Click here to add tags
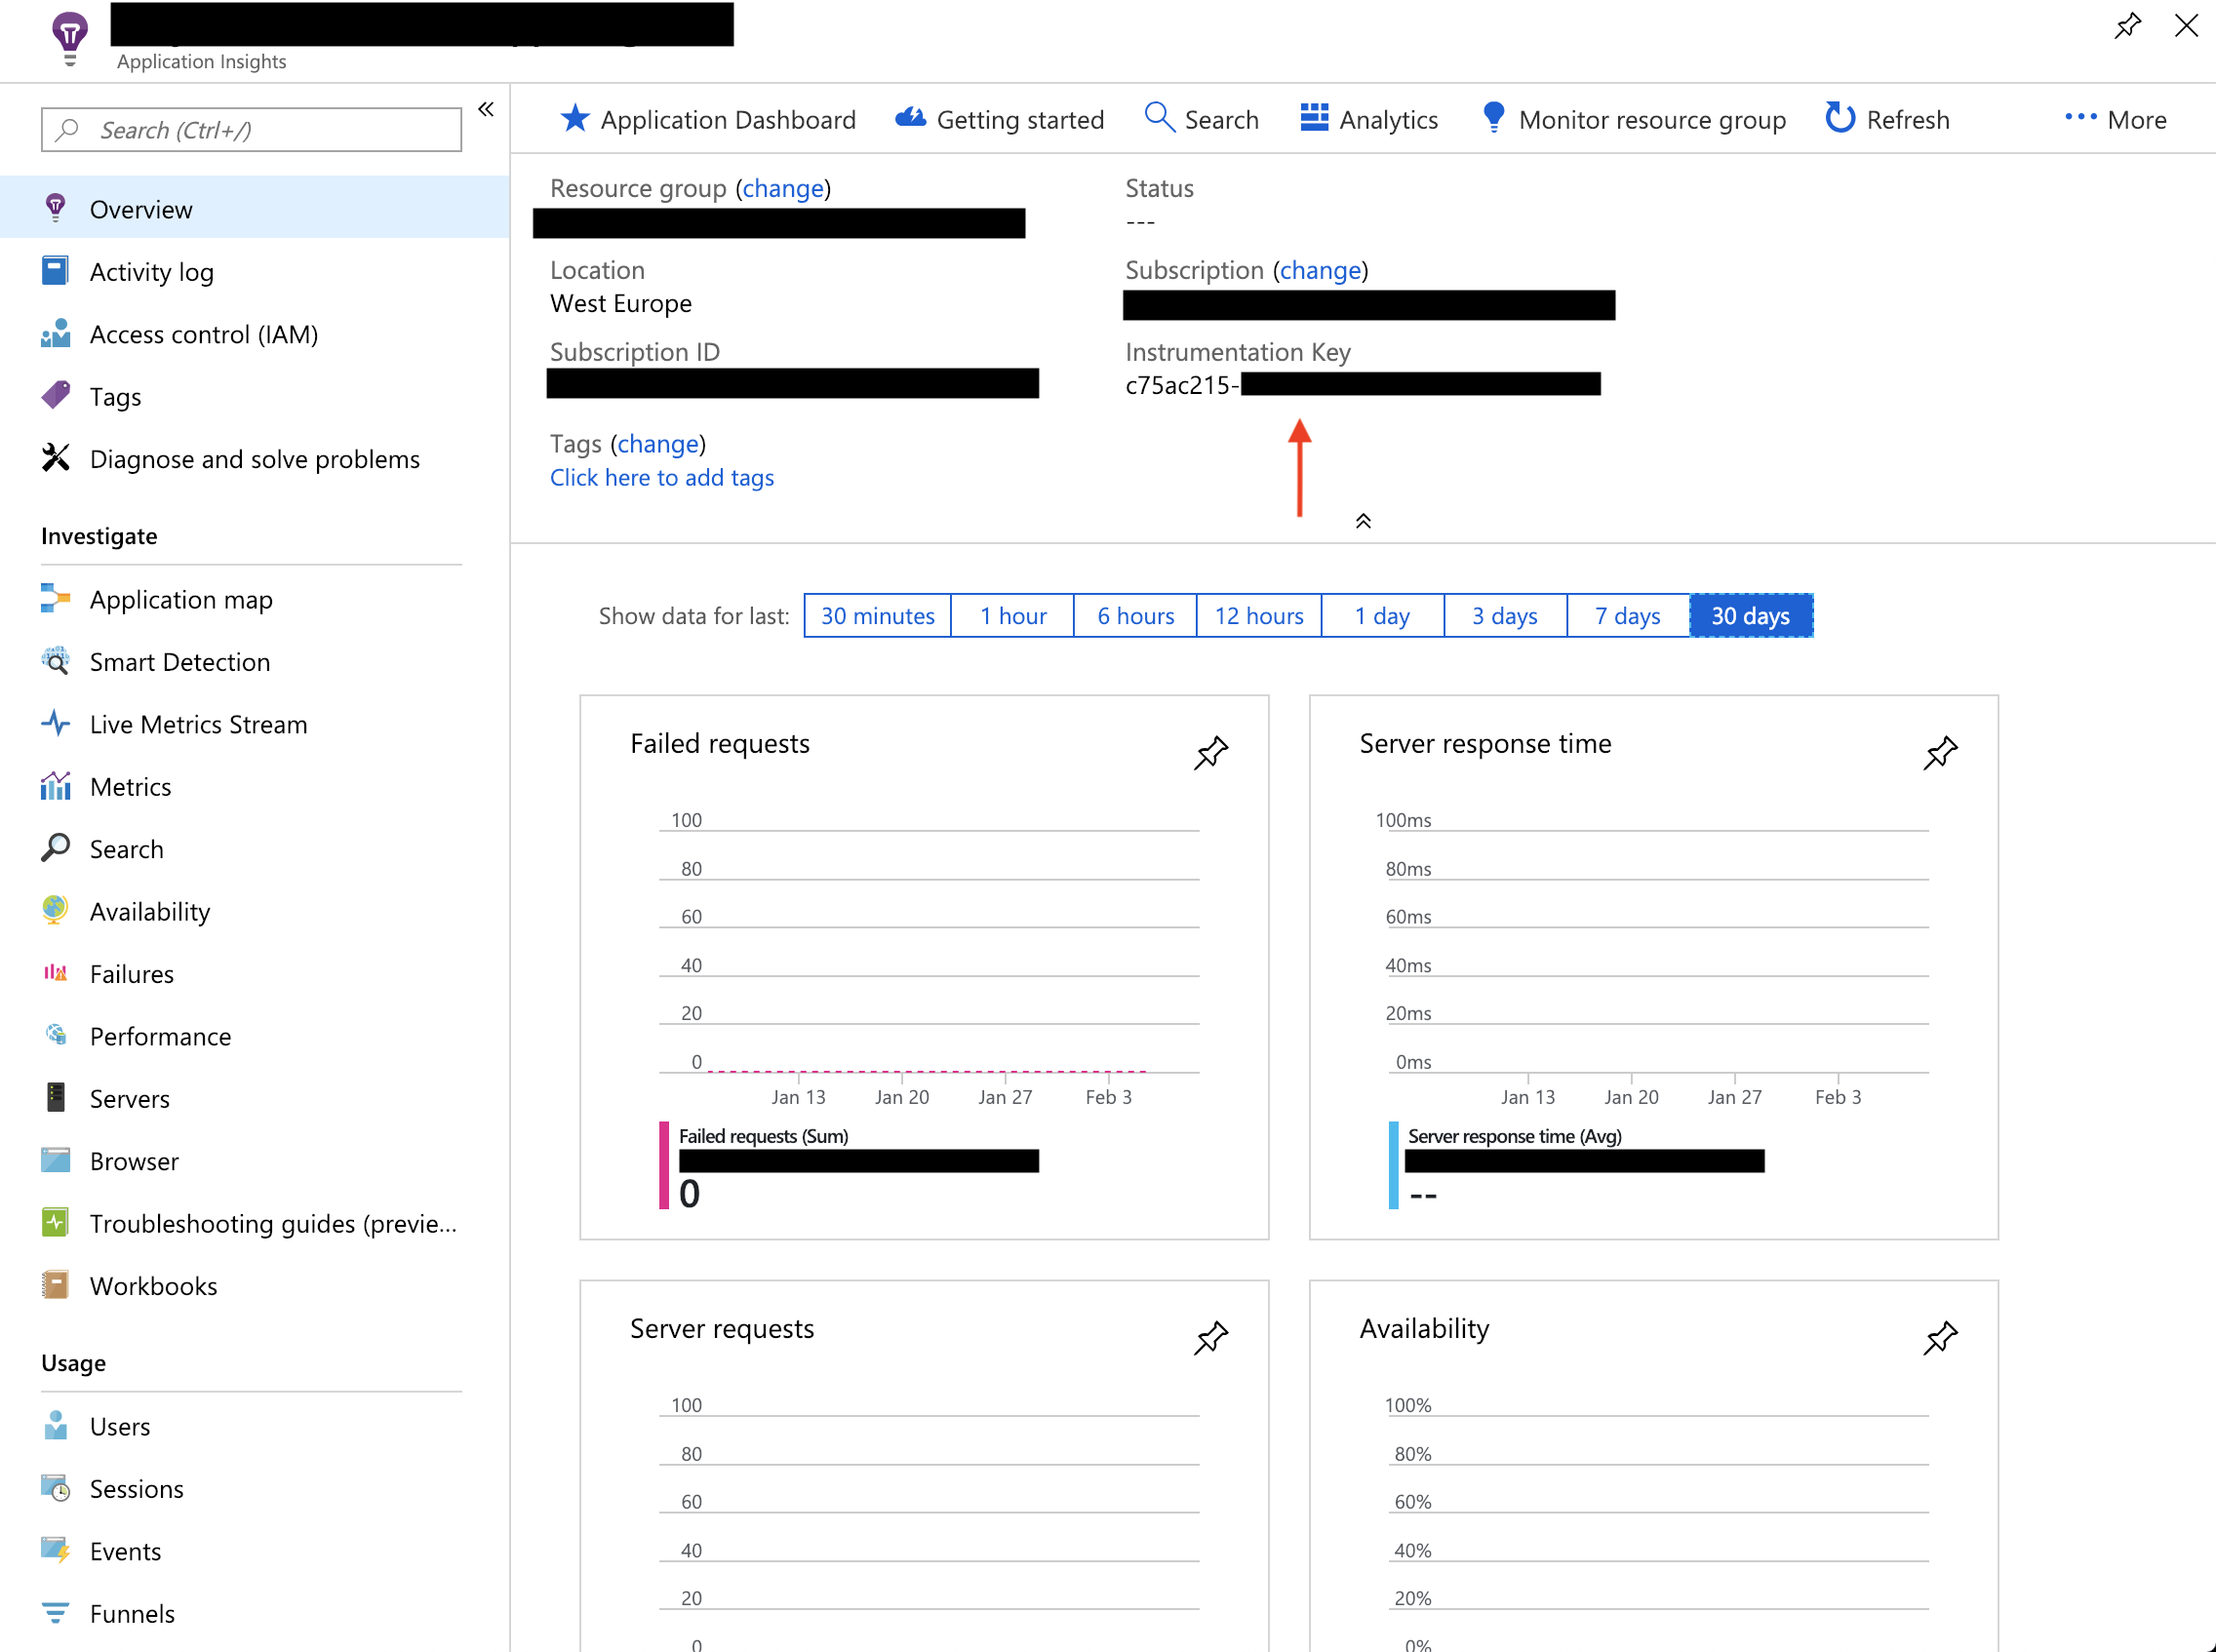 661,477
